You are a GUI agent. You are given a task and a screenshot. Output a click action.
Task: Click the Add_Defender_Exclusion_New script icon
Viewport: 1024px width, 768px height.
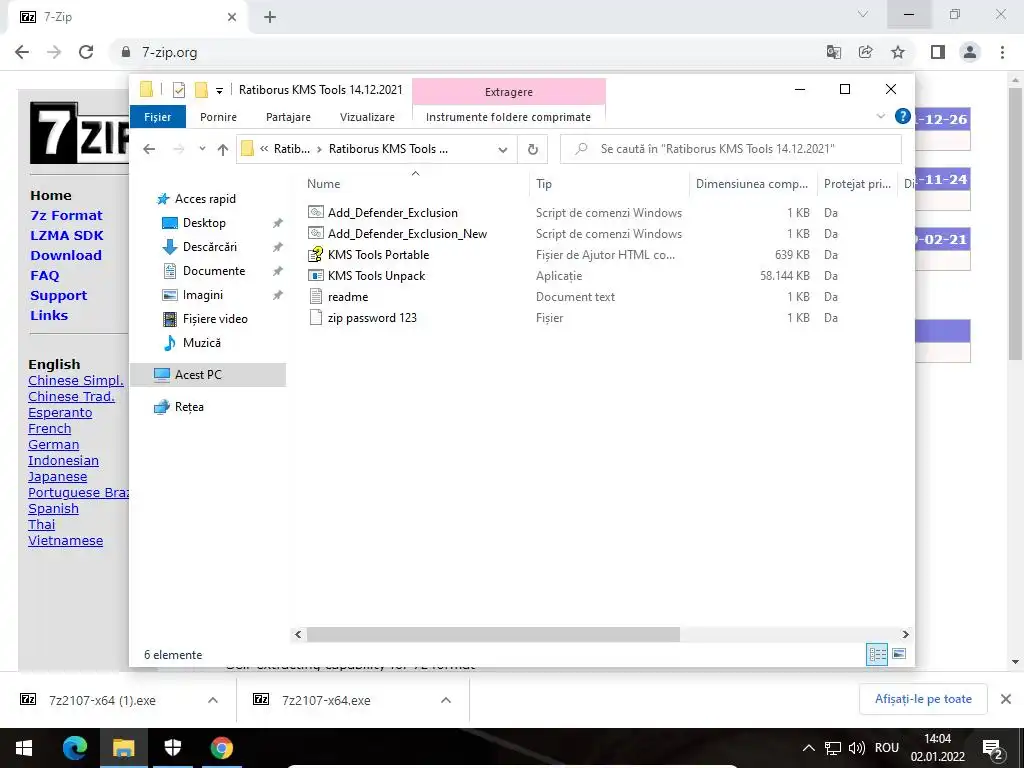(315, 233)
